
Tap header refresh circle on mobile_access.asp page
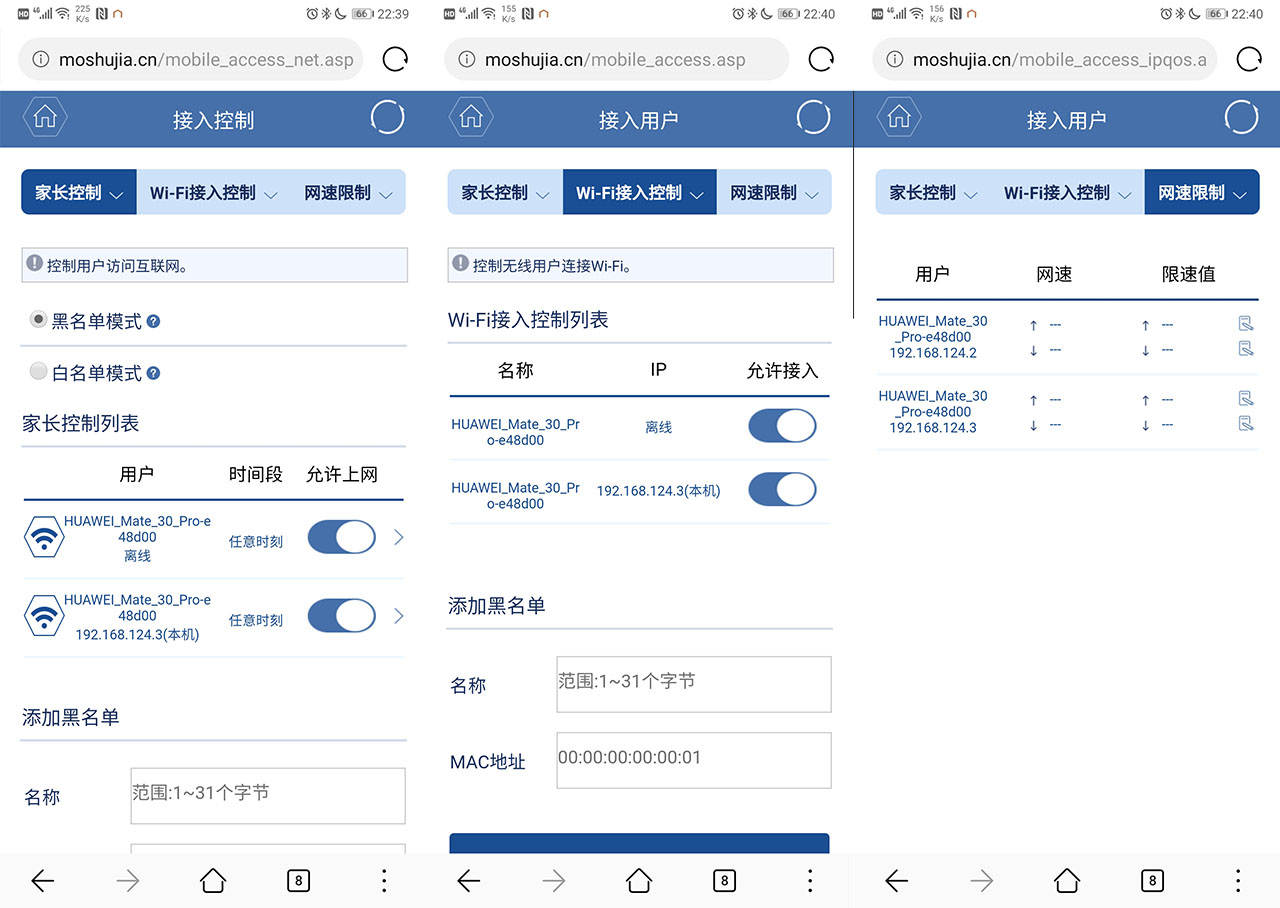[813, 117]
